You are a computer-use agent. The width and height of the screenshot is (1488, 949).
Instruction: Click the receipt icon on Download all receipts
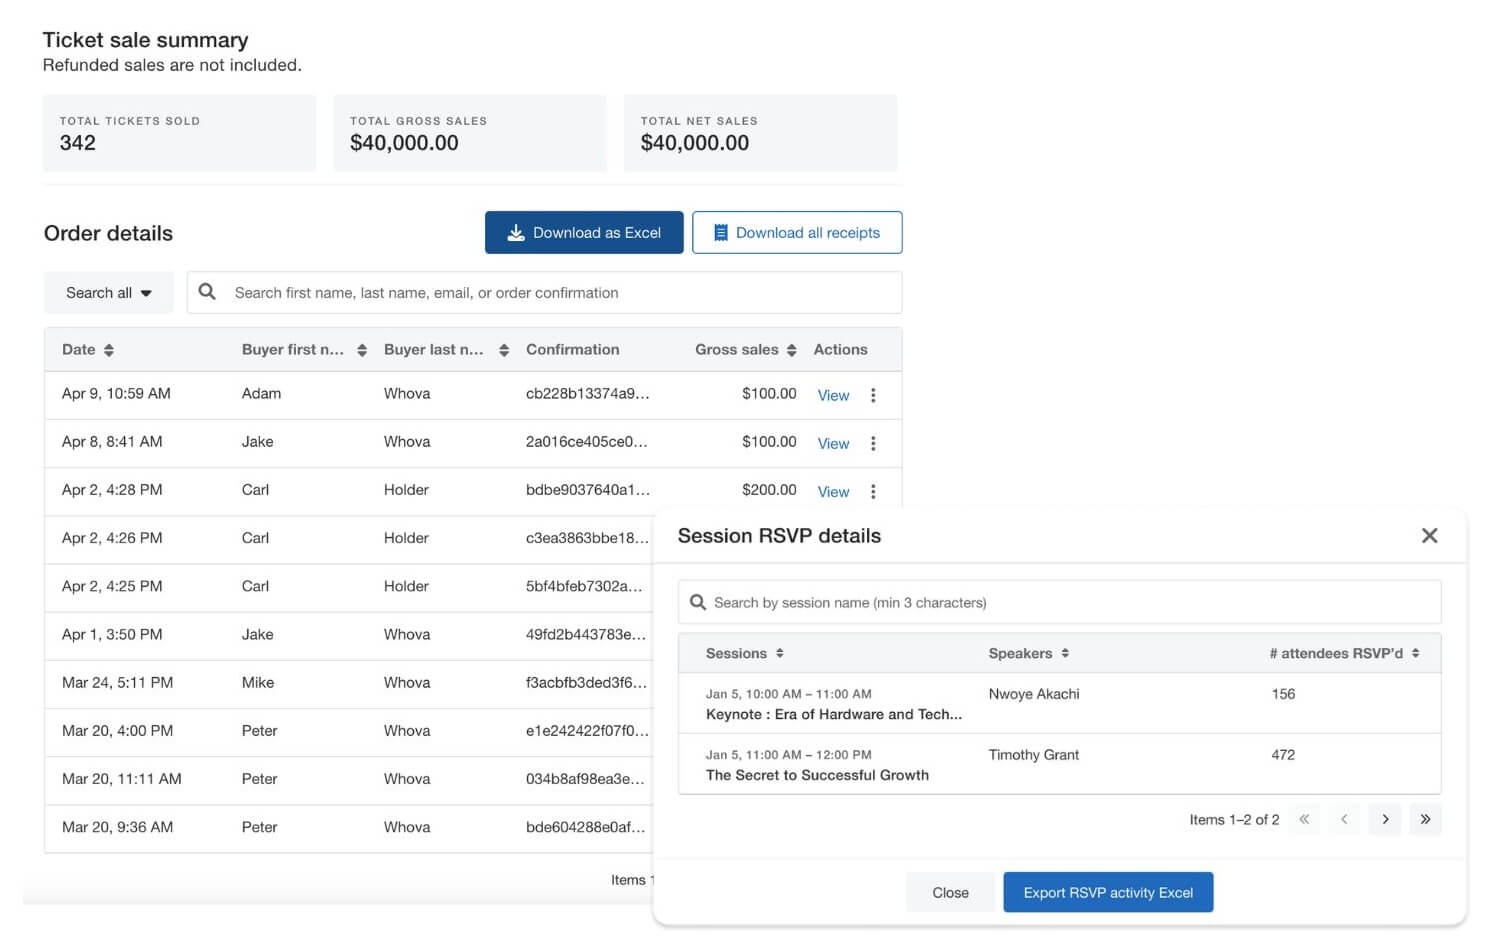[720, 232]
